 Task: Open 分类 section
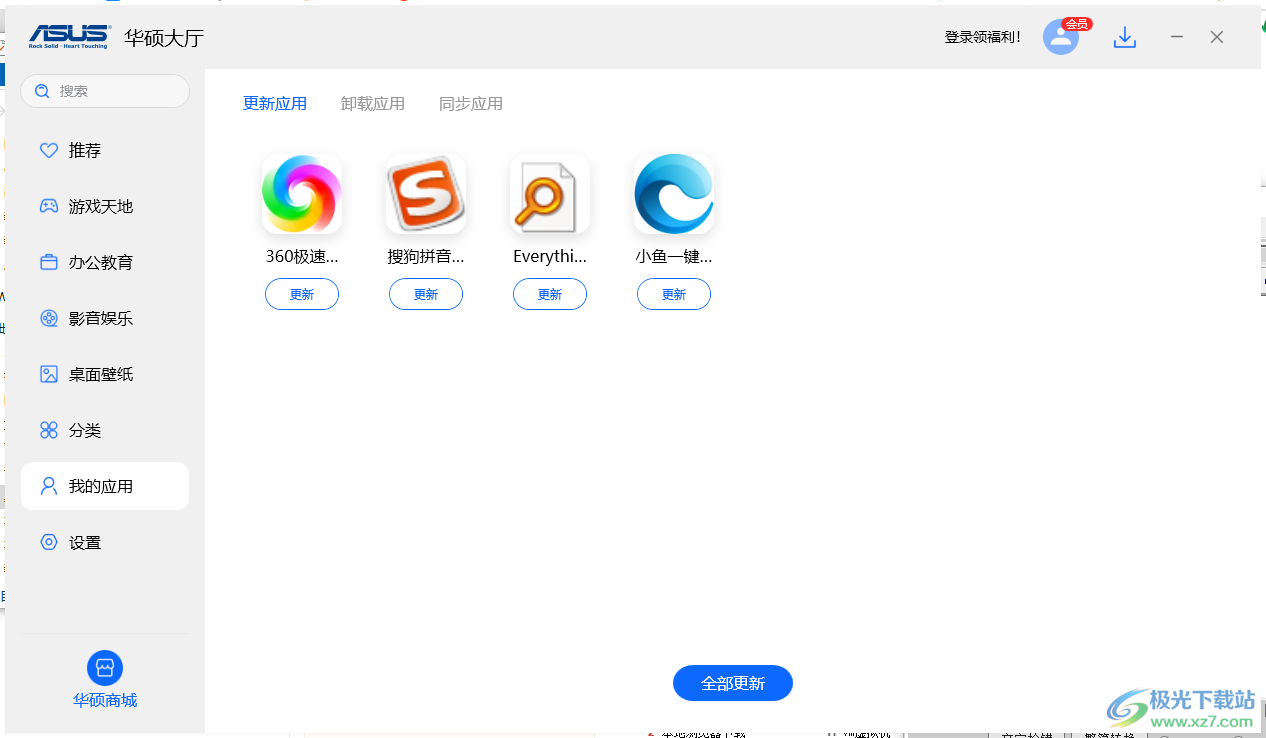105,430
